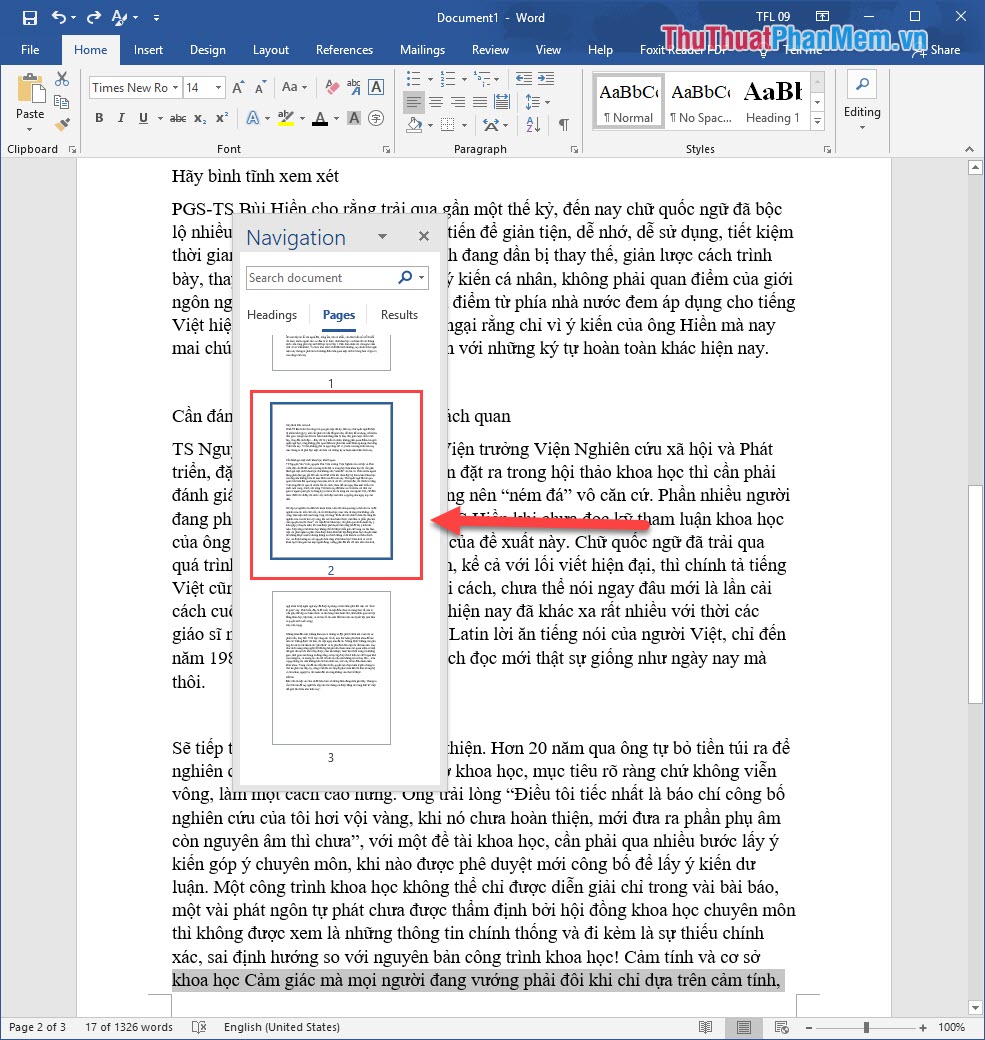Toggle Italic formatting
Screen dimensions: 985x1040
click(121, 118)
